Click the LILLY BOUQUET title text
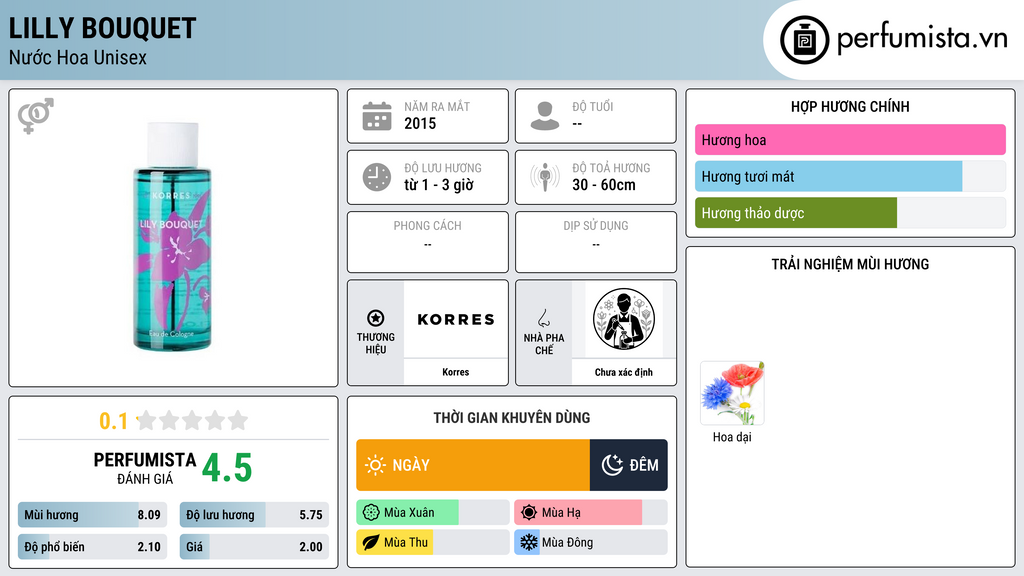This screenshot has width=1024, height=576. click(x=103, y=28)
